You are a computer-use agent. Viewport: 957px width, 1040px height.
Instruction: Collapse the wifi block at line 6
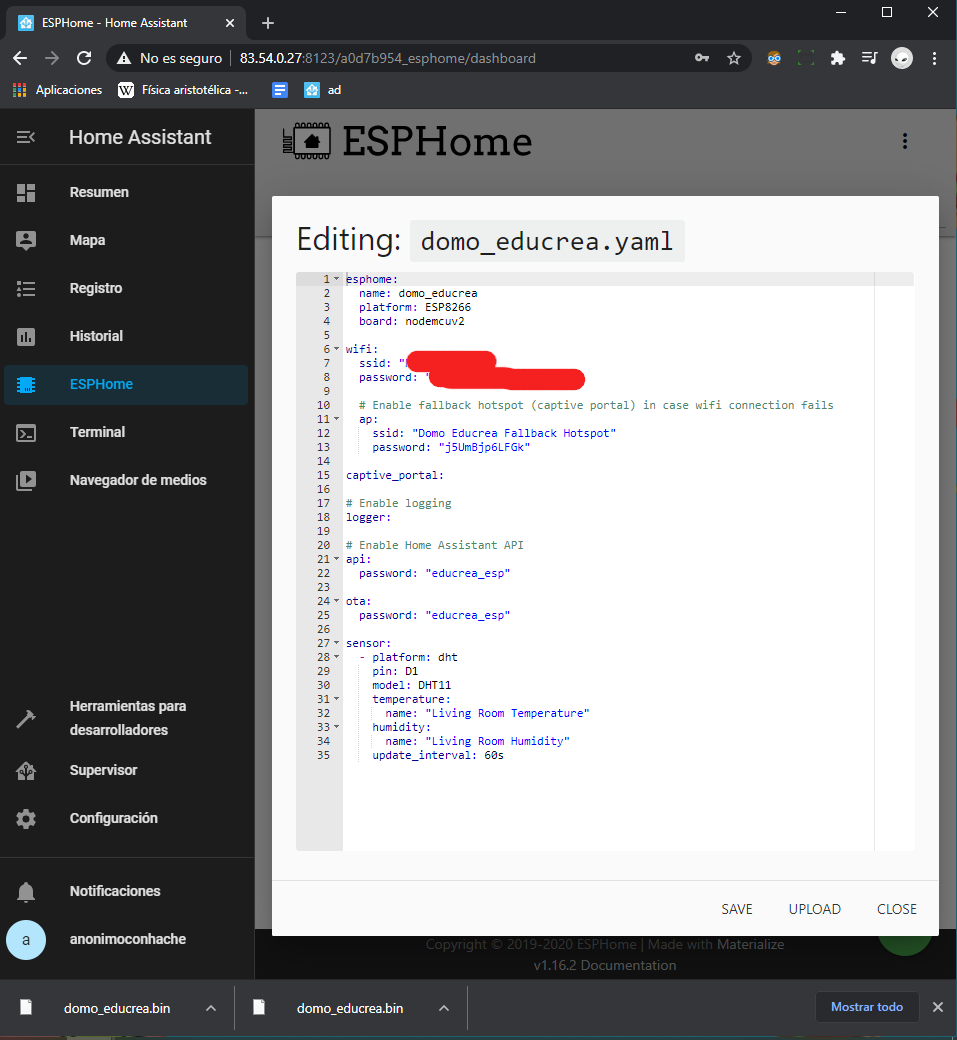coord(336,349)
